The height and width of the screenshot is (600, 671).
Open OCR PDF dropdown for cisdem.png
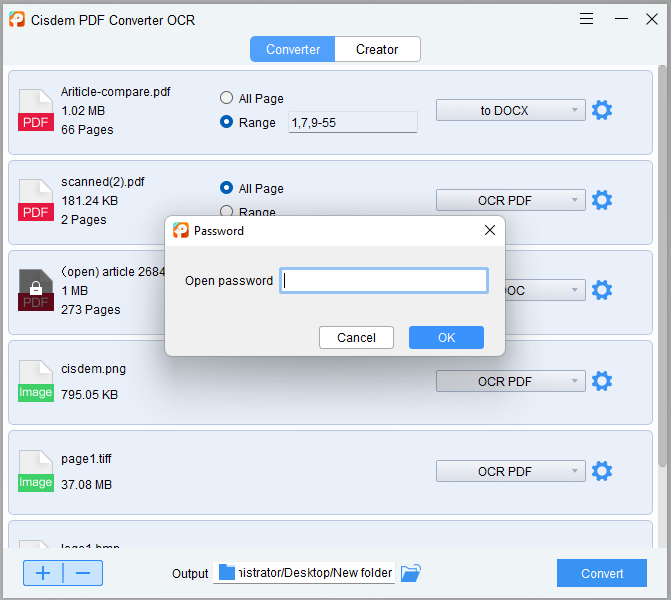point(511,381)
